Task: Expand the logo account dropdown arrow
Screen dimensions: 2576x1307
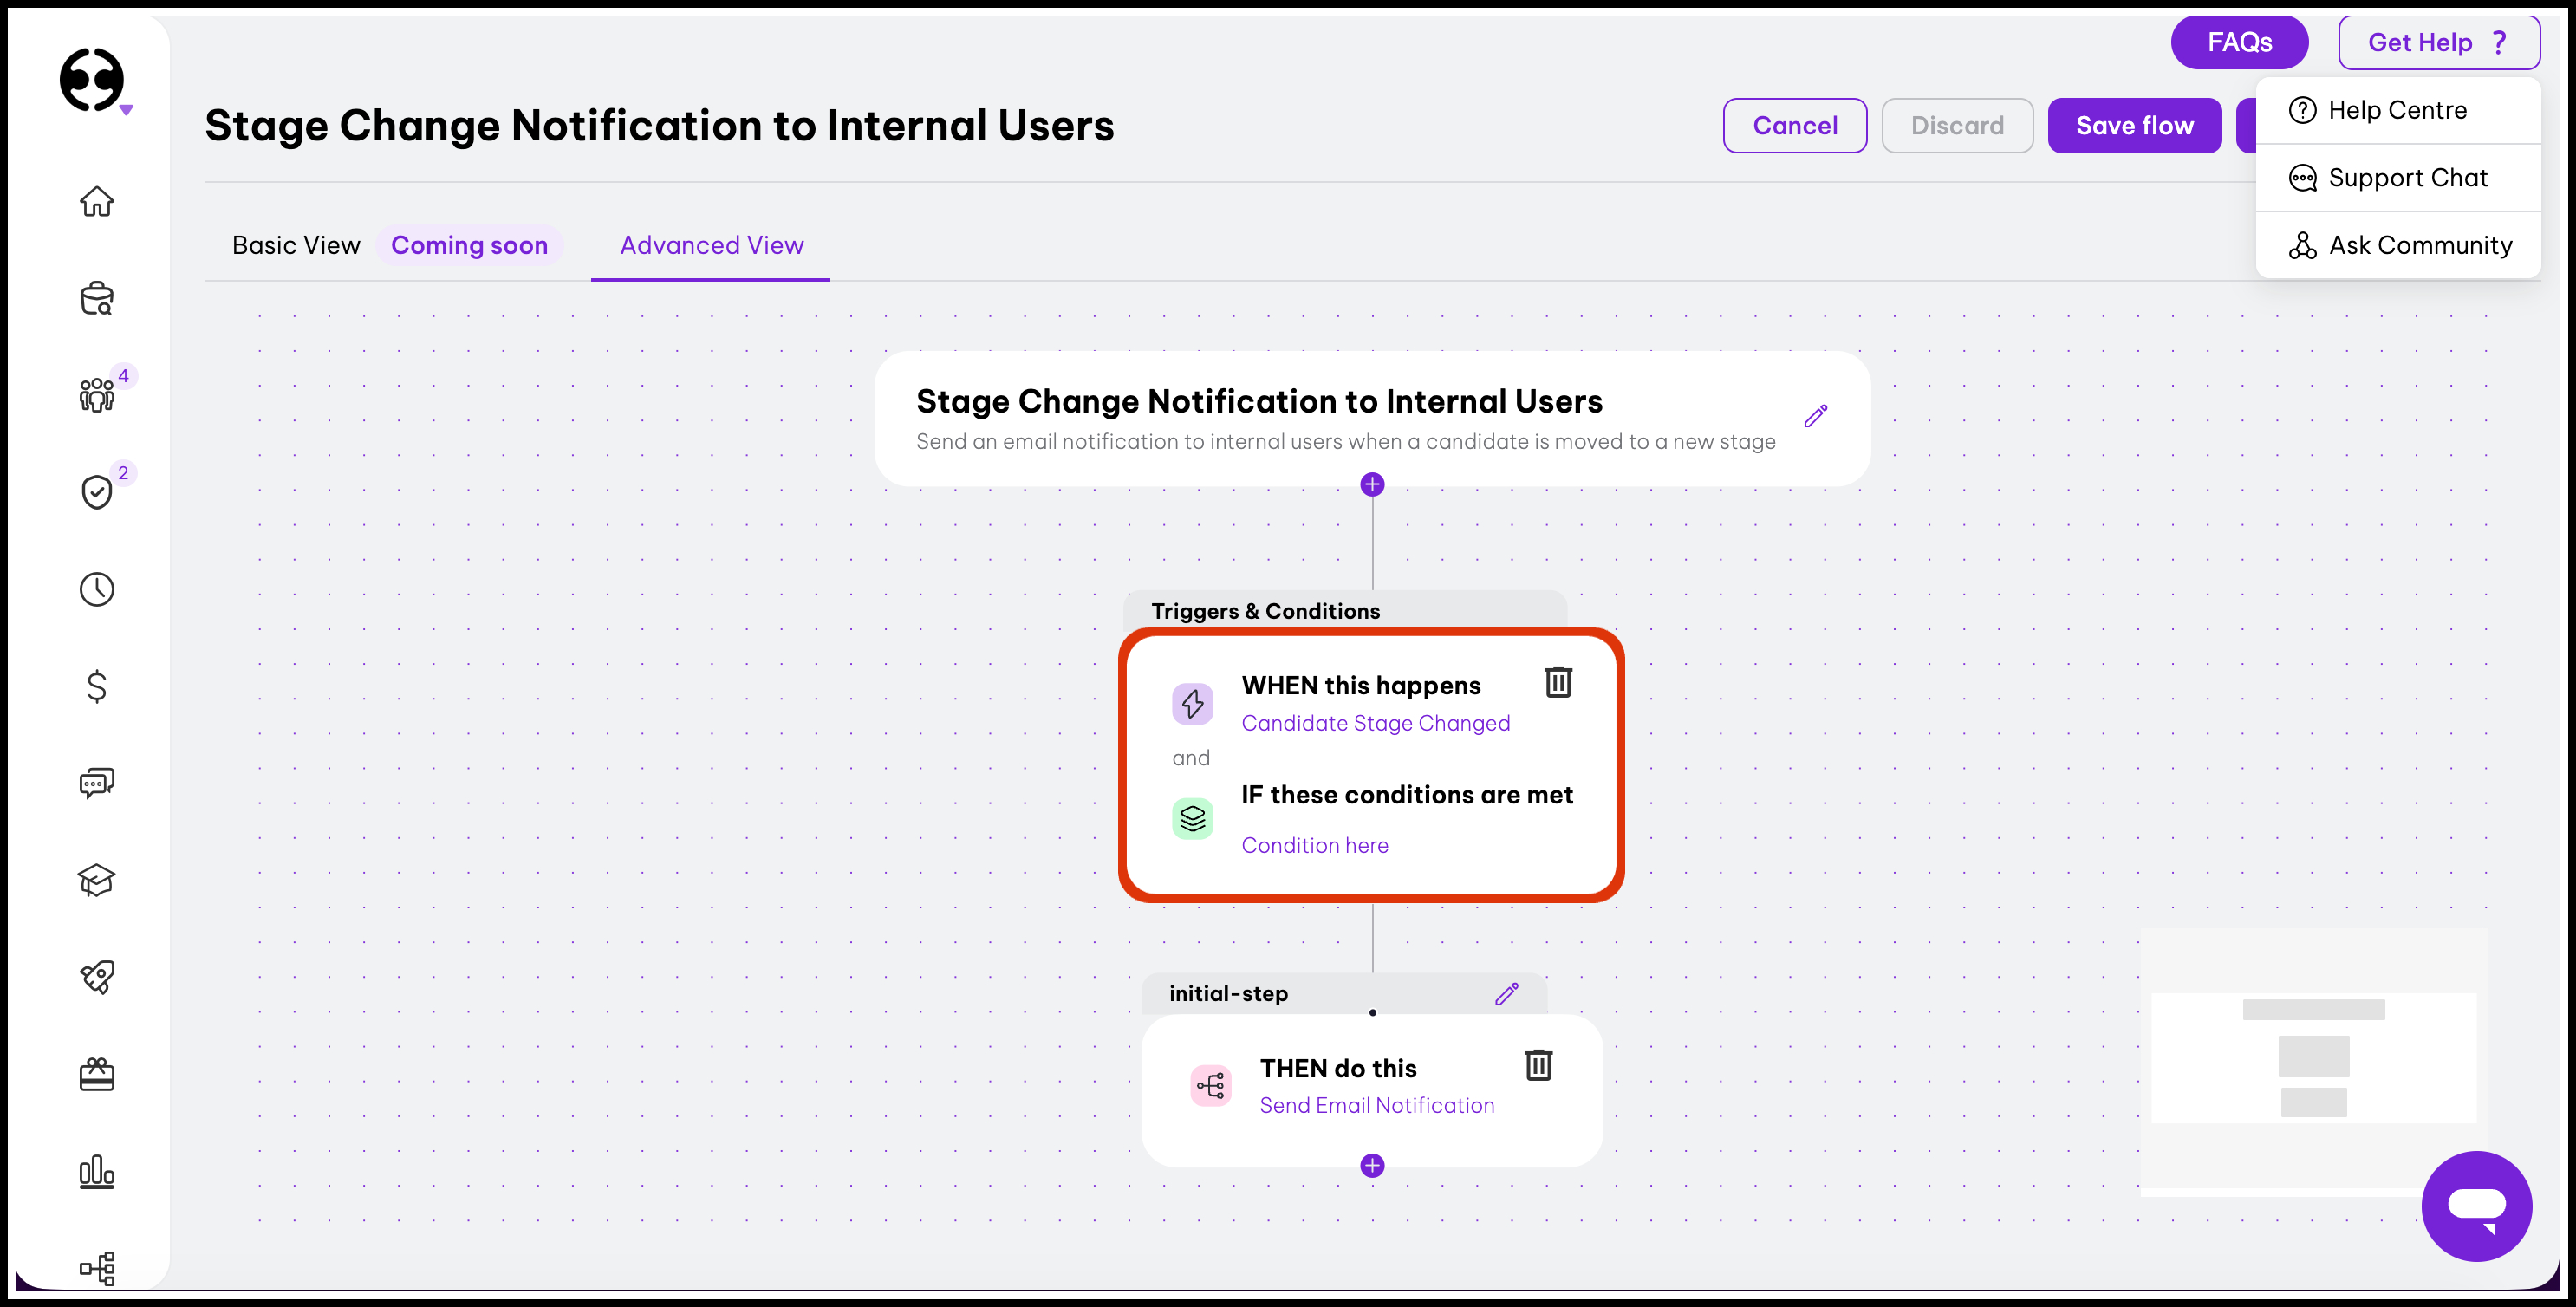Action: [x=126, y=110]
